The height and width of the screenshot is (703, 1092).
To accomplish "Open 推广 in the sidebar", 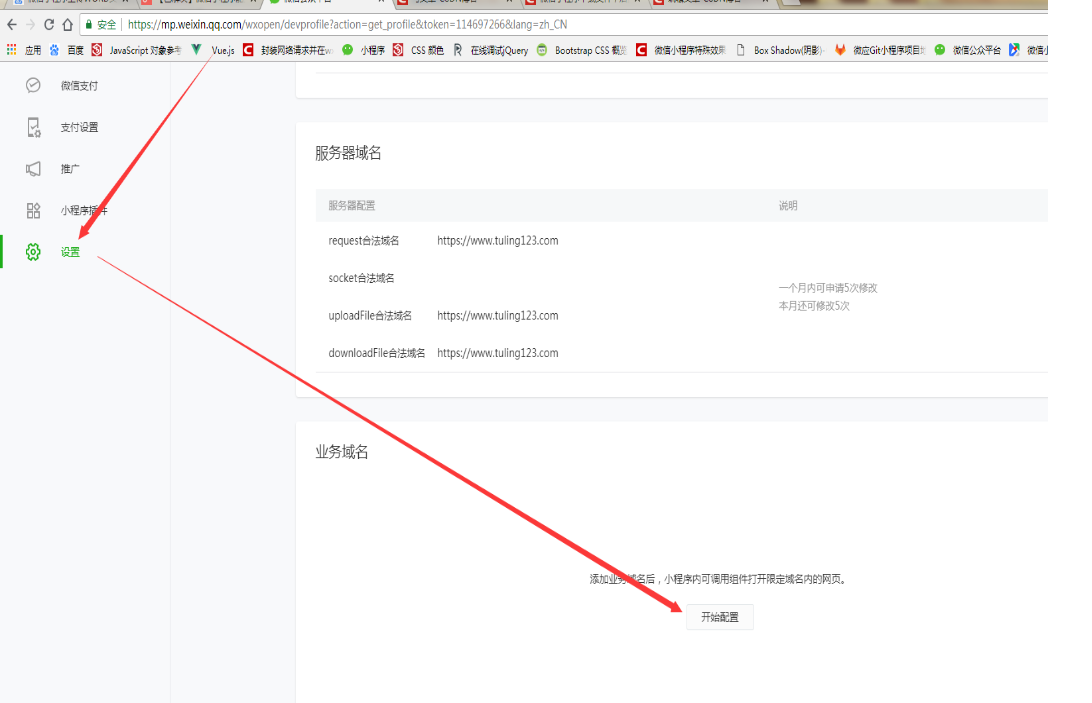I will pos(70,169).
